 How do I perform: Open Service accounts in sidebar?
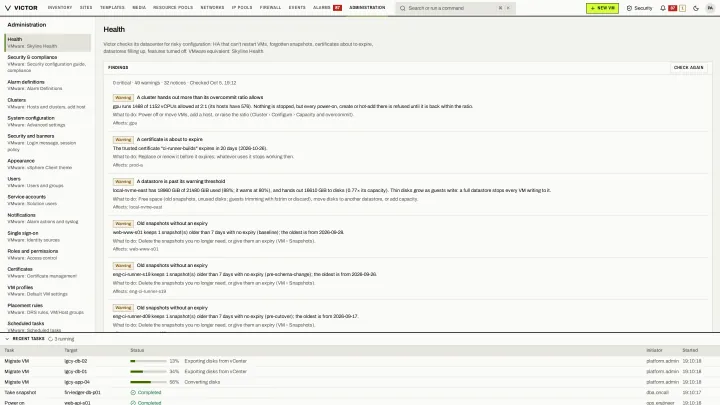pyautogui.click(x=48, y=200)
